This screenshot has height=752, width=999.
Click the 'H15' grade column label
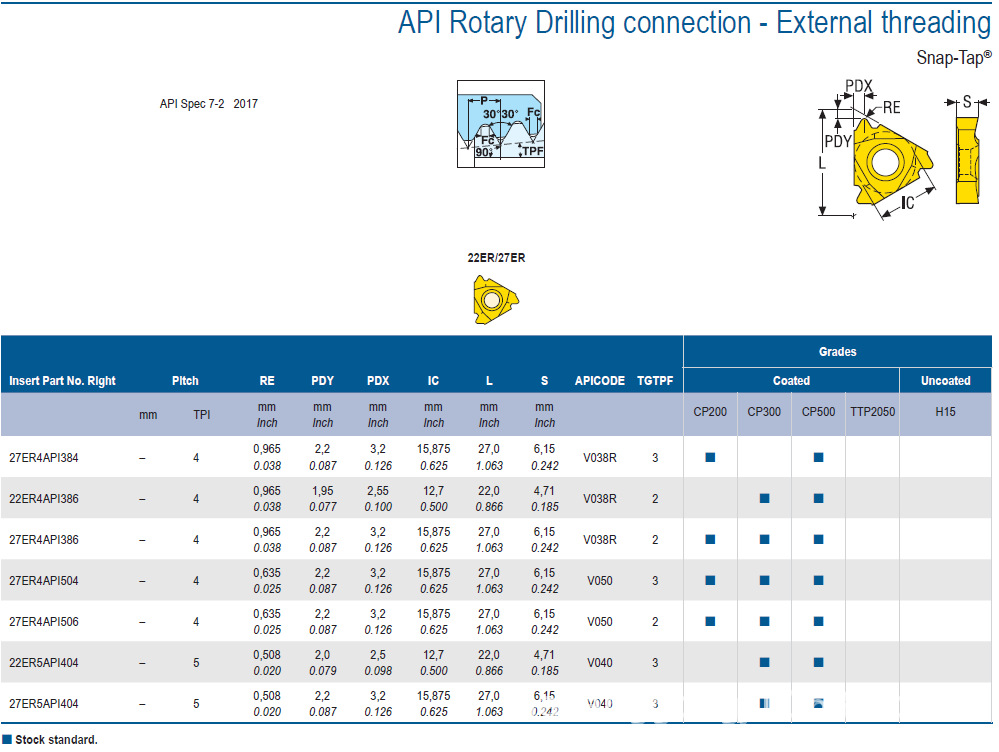(945, 412)
